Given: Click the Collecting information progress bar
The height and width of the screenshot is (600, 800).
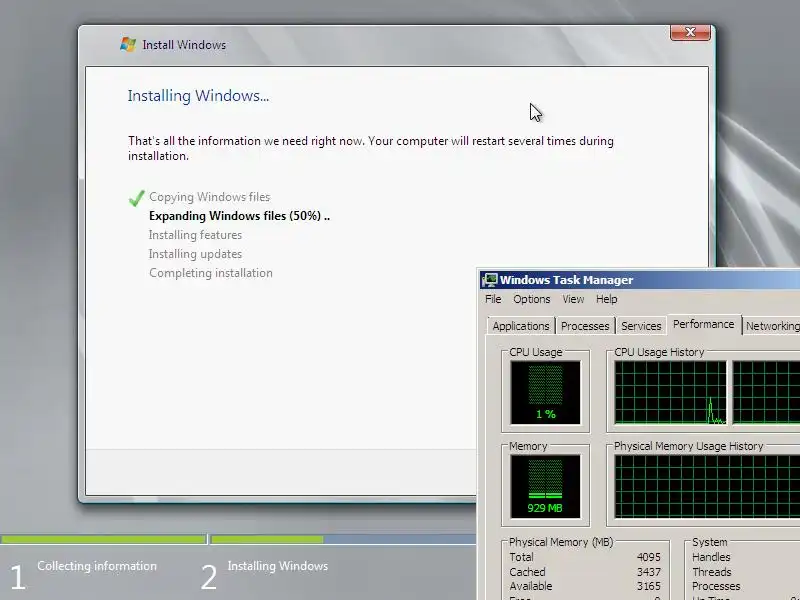Looking at the screenshot, I should (103, 539).
